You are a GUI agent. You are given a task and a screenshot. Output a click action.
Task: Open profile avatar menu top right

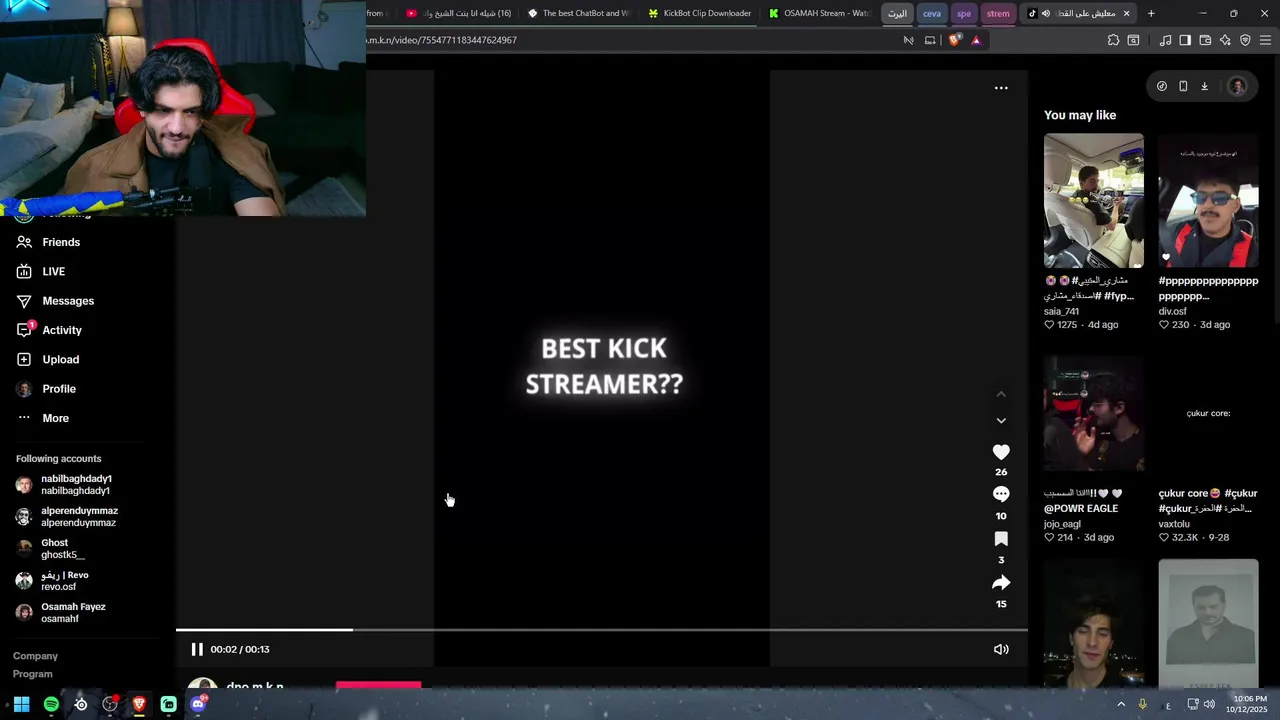tap(1237, 86)
